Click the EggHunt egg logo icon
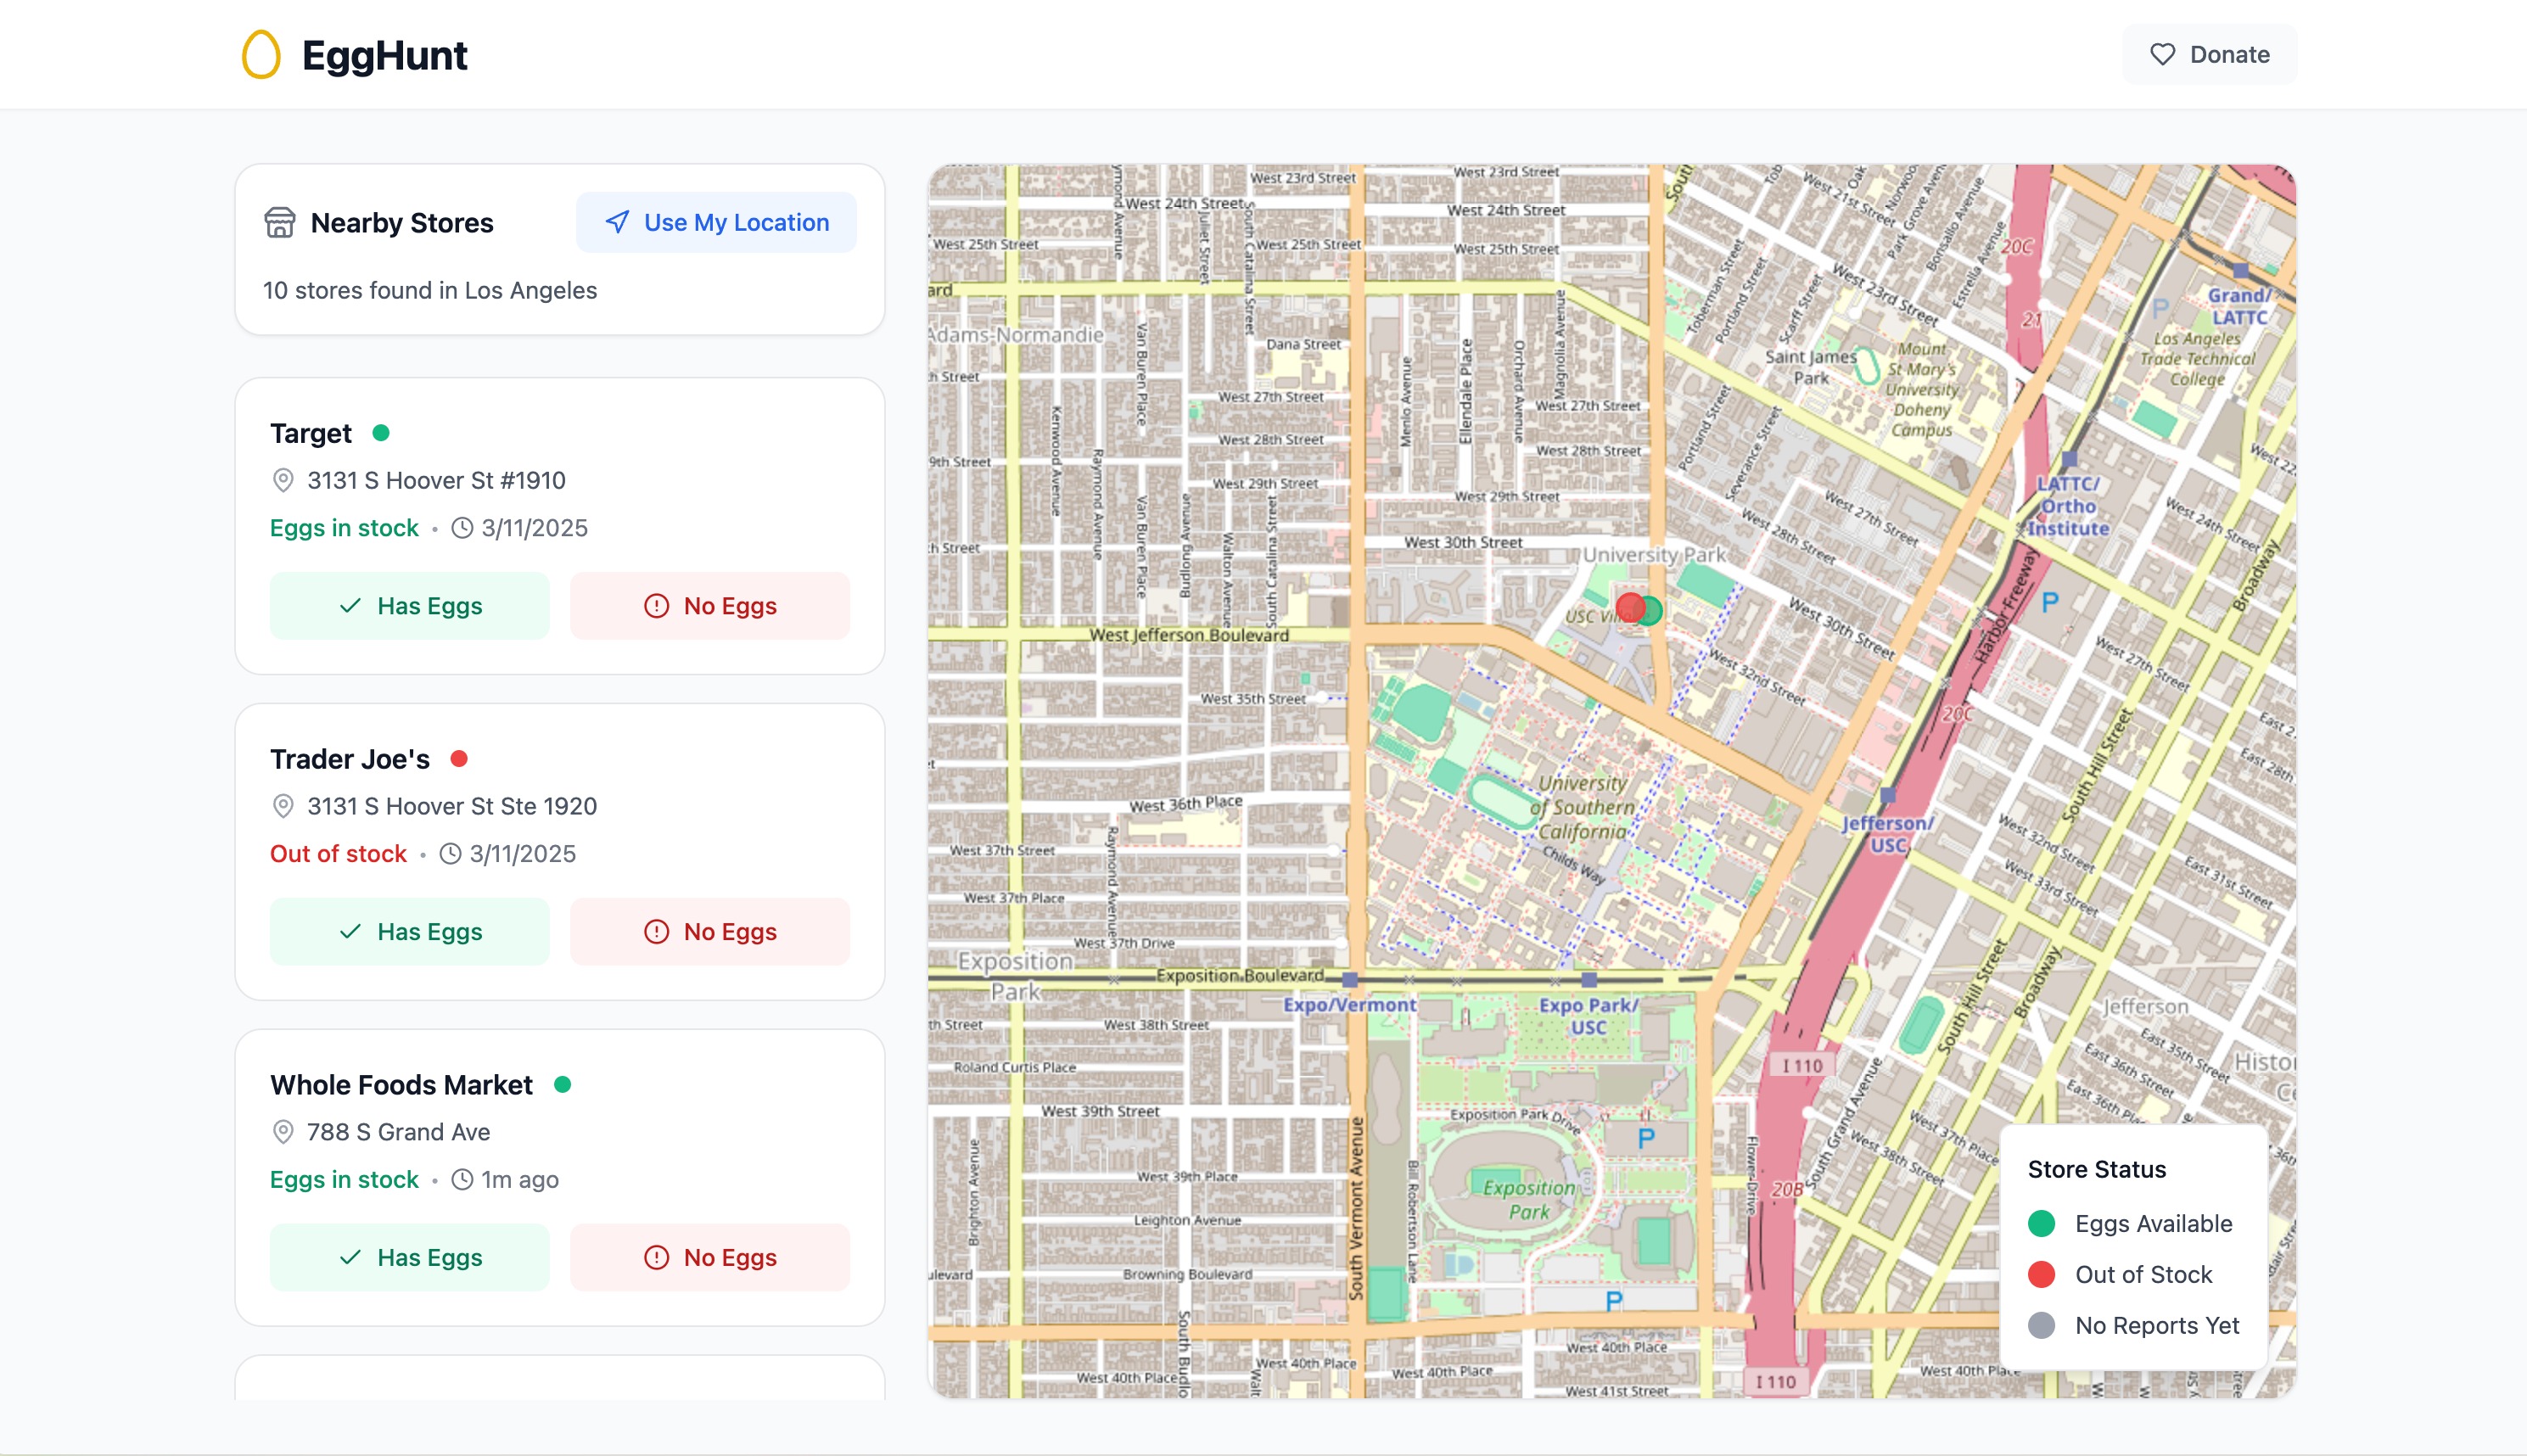The image size is (2527, 1456). click(x=261, y=54)
